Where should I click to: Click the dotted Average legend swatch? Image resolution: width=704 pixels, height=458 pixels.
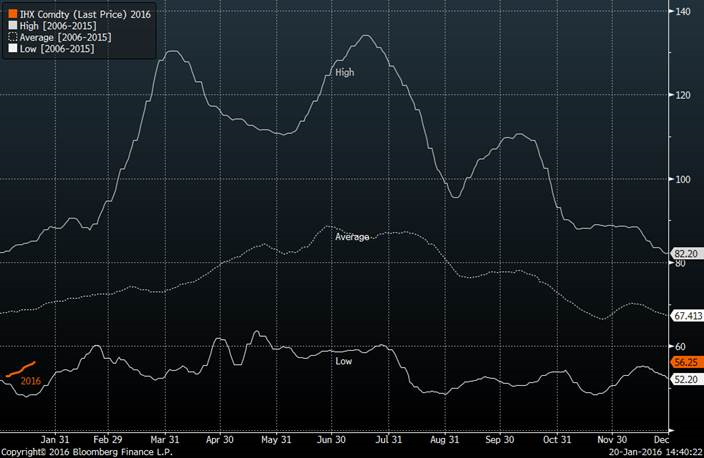[12, 37]
